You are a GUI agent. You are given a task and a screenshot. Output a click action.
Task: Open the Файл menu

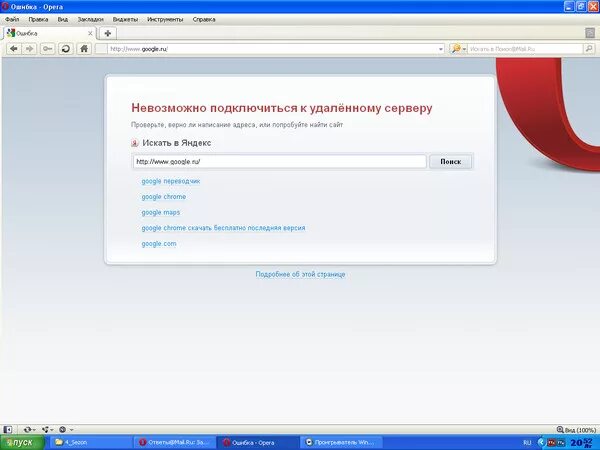tap(12, 19)
